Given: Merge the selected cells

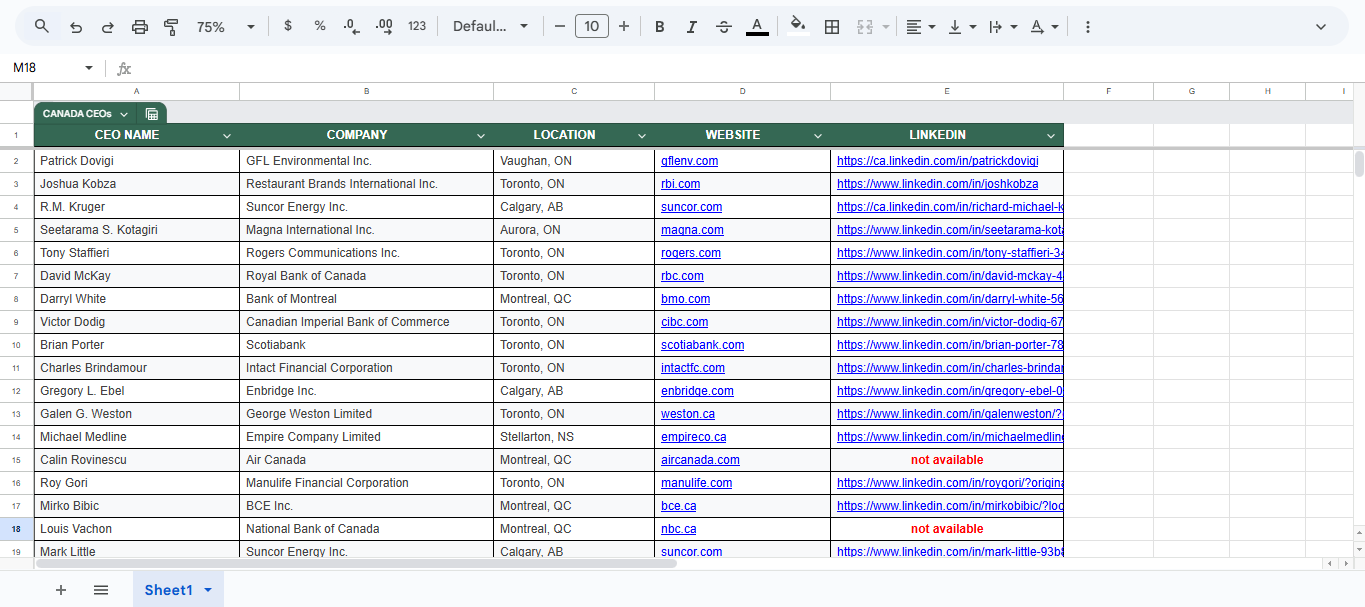Looking at the screenshot, I should [x=865, y=27].
